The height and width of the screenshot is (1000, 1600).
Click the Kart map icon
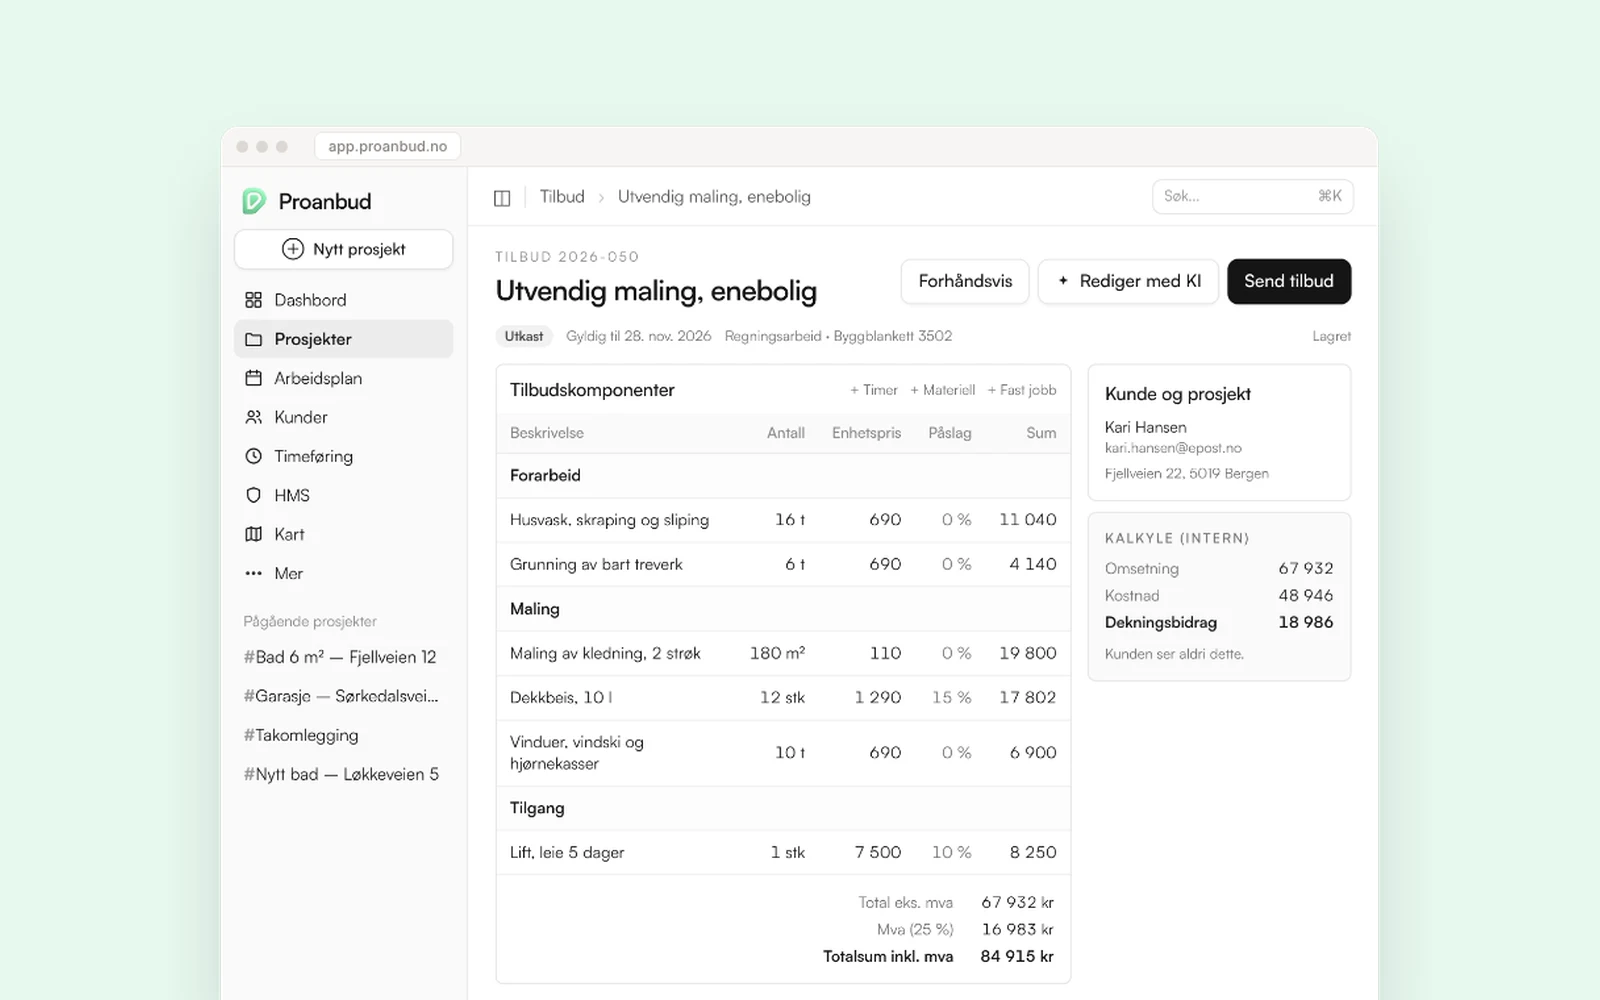[x=253, y=534]
